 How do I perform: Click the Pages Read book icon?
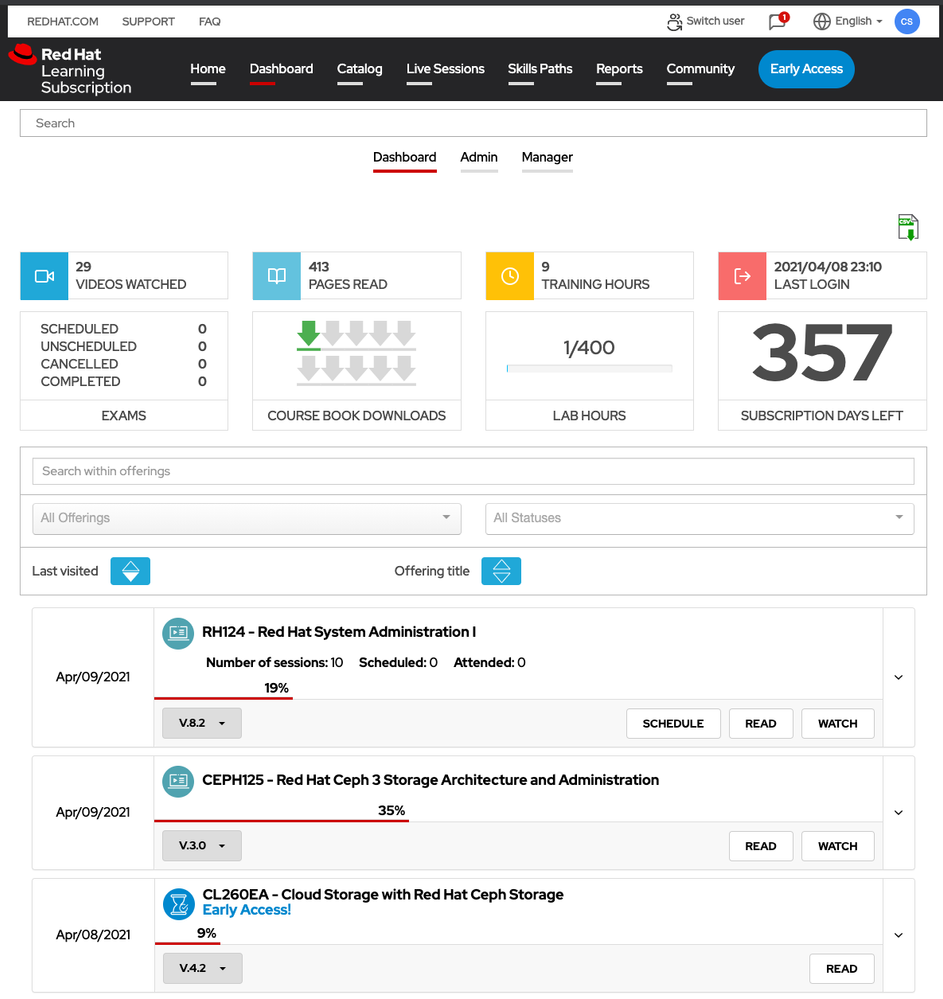coord(277,276)
